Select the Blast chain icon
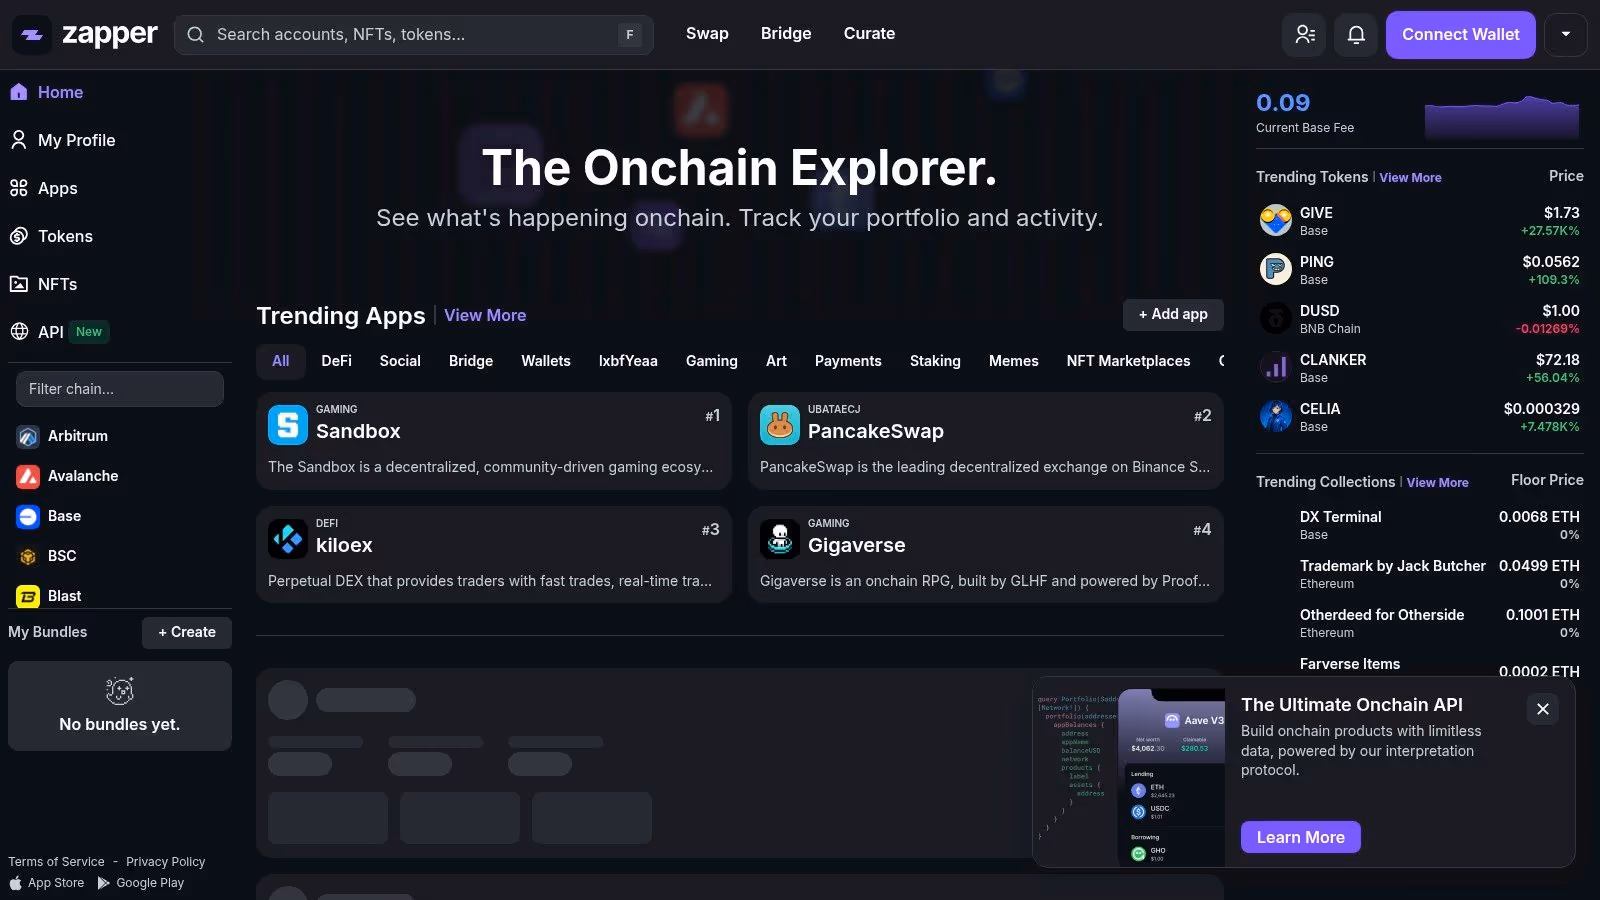Image resolution: width=1600 pixels, height=900 pixels. click(28, 596)
